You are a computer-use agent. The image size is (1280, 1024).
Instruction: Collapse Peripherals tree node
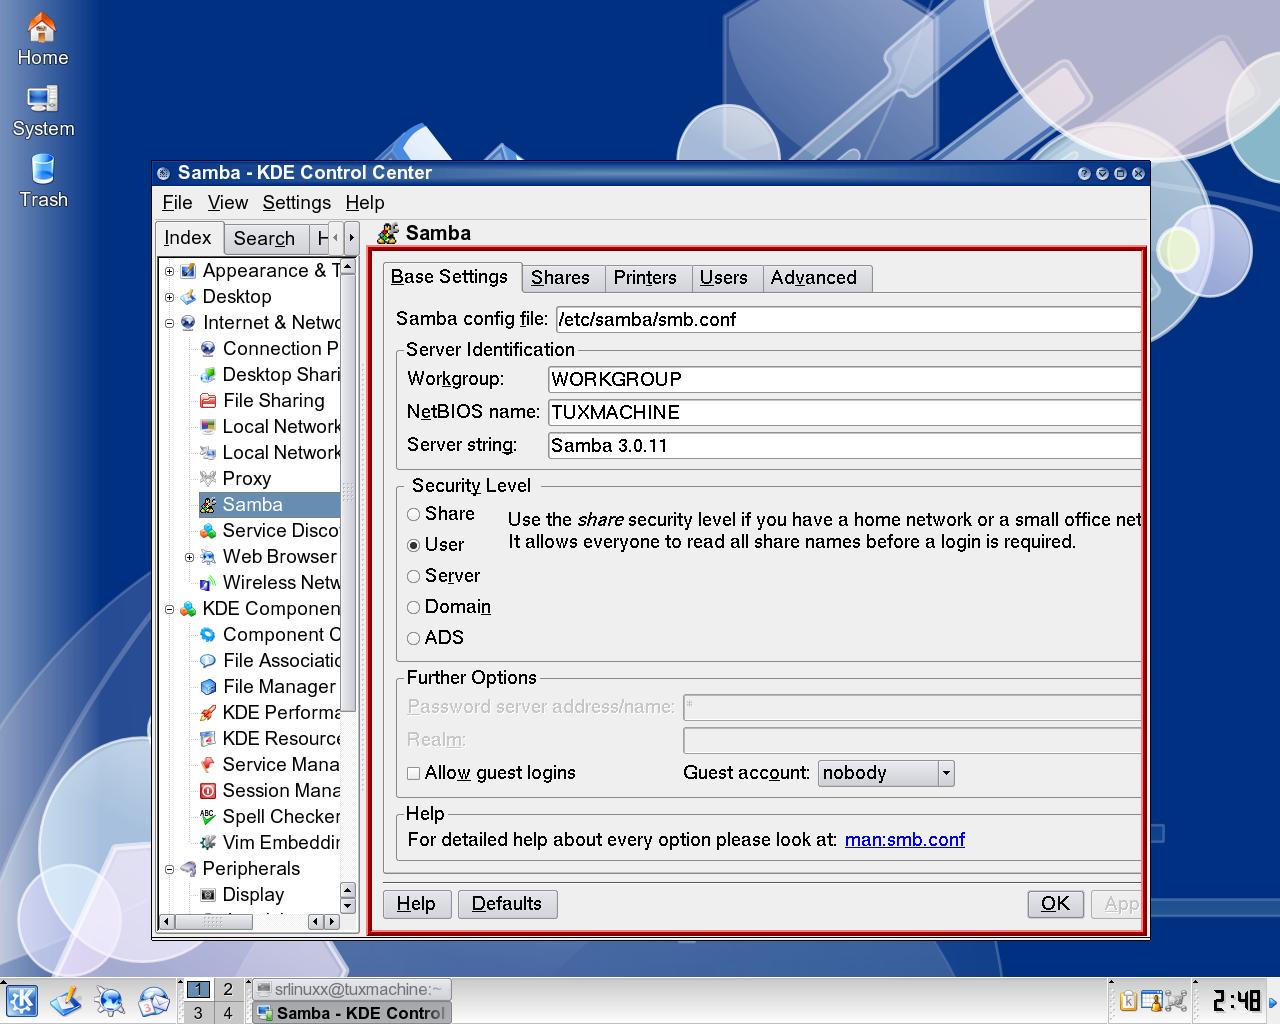169,869
